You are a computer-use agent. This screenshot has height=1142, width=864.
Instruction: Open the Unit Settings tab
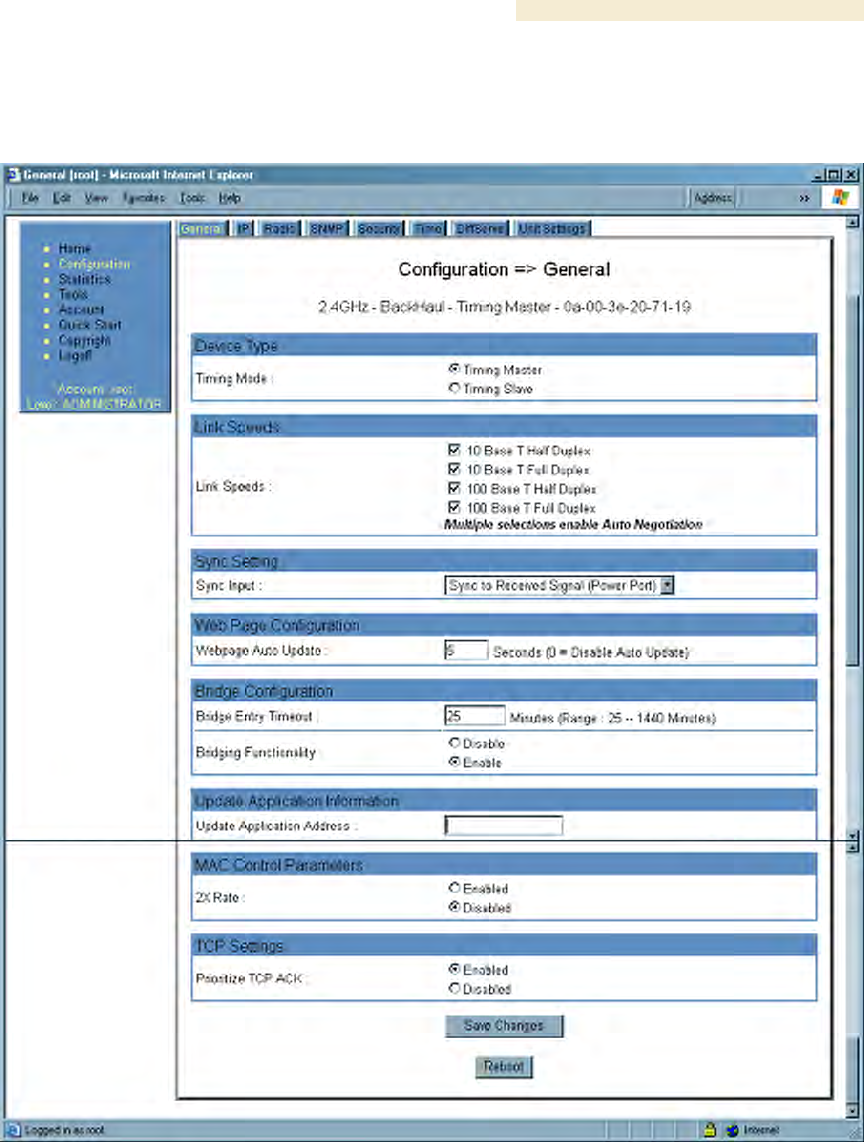click(552, 229)
